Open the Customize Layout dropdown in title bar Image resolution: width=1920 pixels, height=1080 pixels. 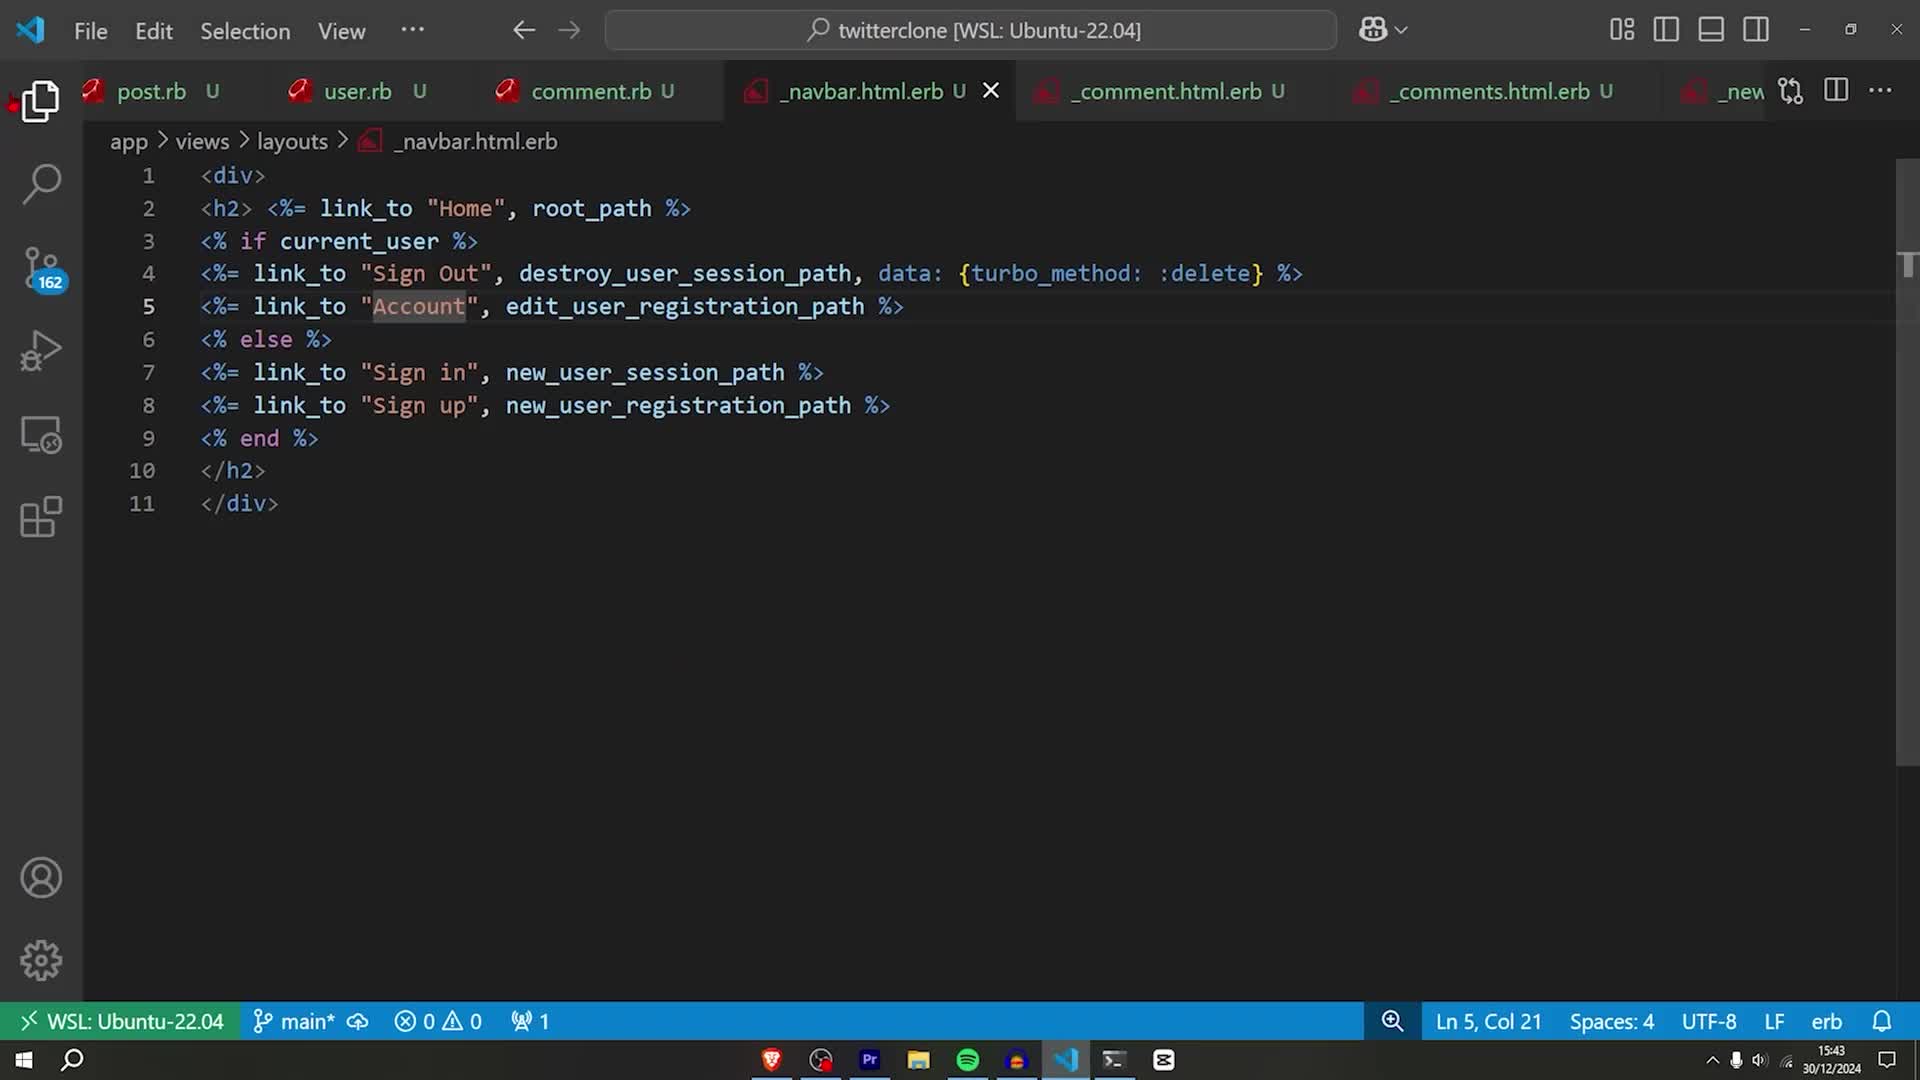coord(1622,29)
